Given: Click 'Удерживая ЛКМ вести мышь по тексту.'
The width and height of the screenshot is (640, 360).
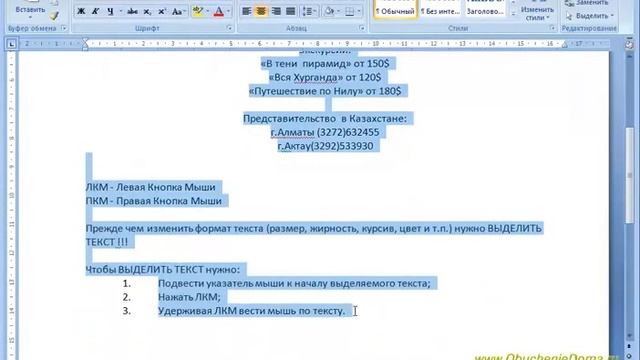Looking at the screenshot, I should [x=251, y=311].
